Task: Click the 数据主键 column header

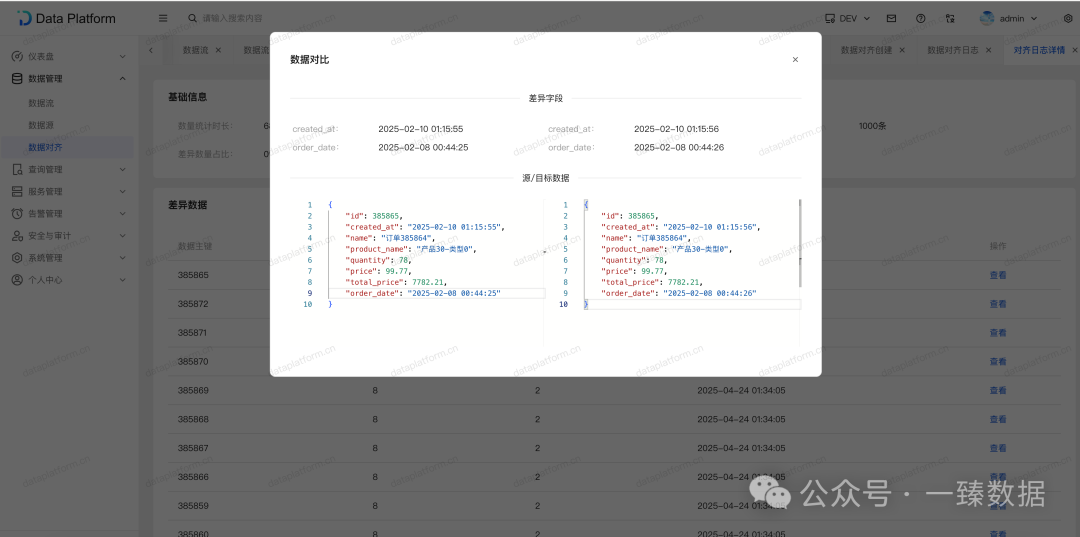Action: pyautogui.click(x=194, y=246)
